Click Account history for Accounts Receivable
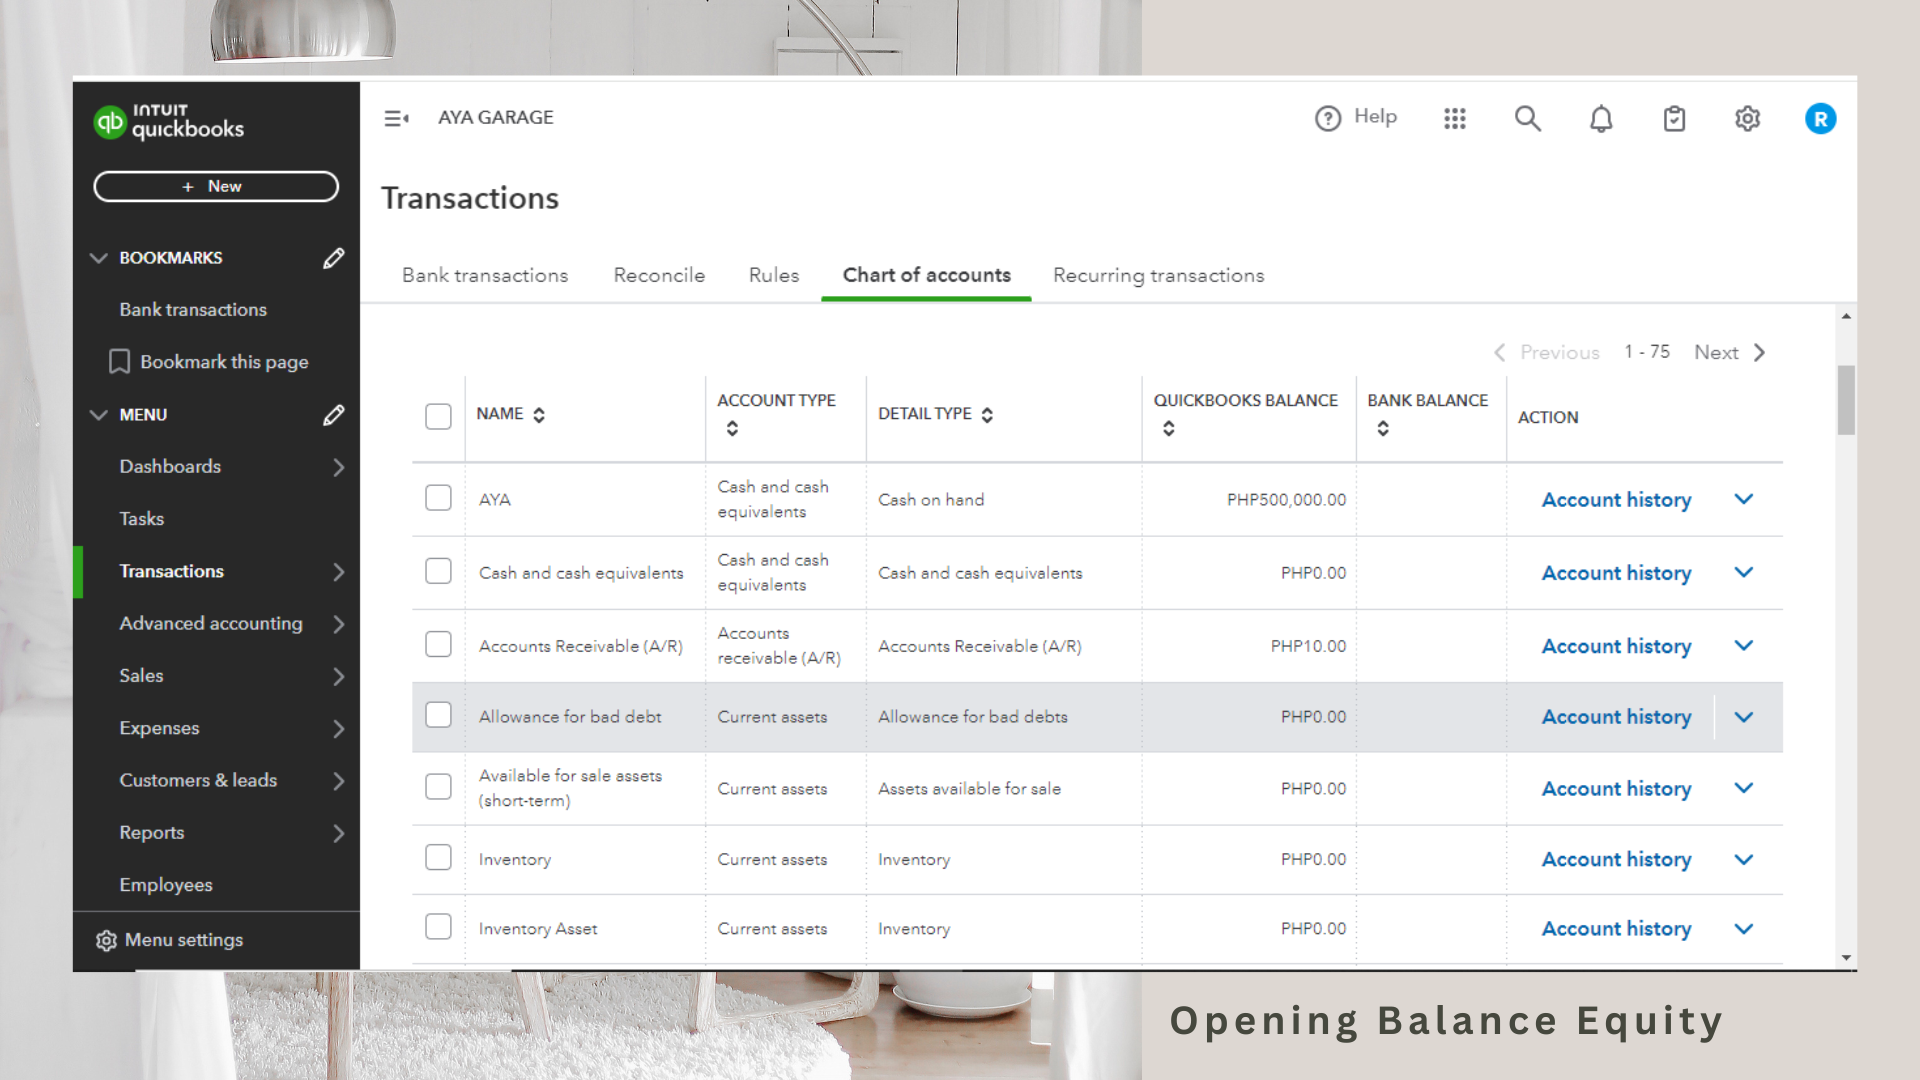This screenshot has width=1920, height=1080. (1616, 646)
